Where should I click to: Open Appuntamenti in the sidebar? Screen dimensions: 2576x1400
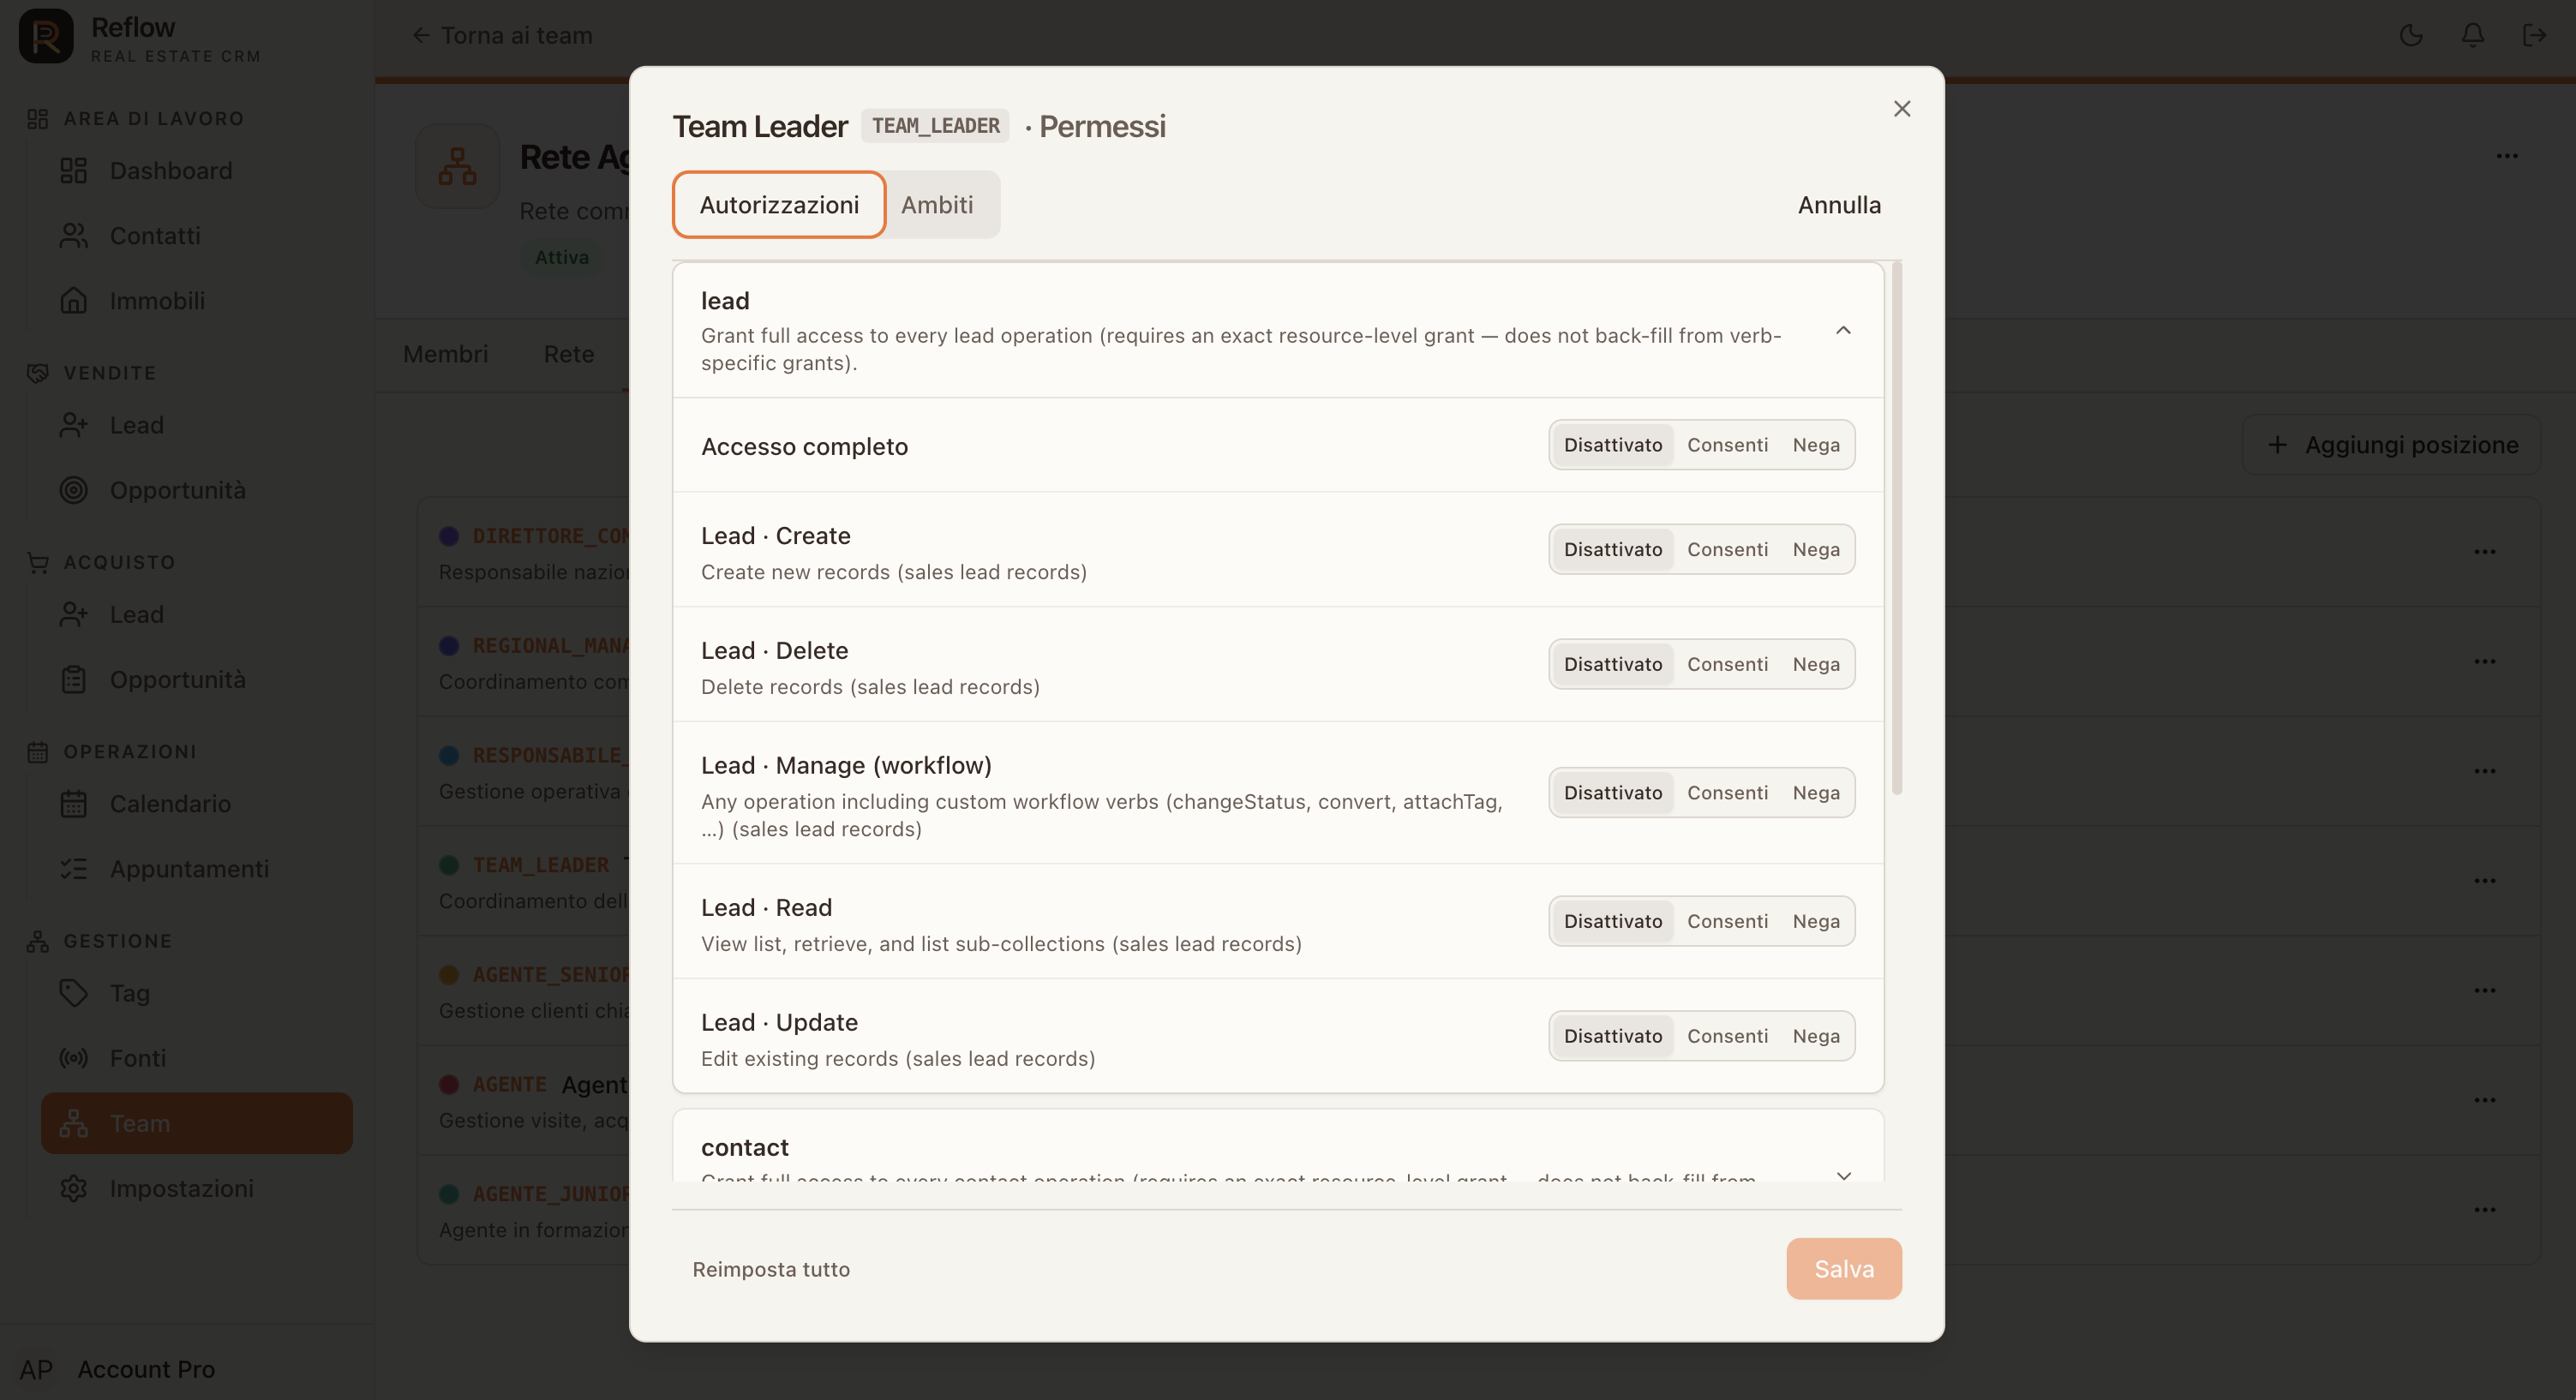pos(197,869)
